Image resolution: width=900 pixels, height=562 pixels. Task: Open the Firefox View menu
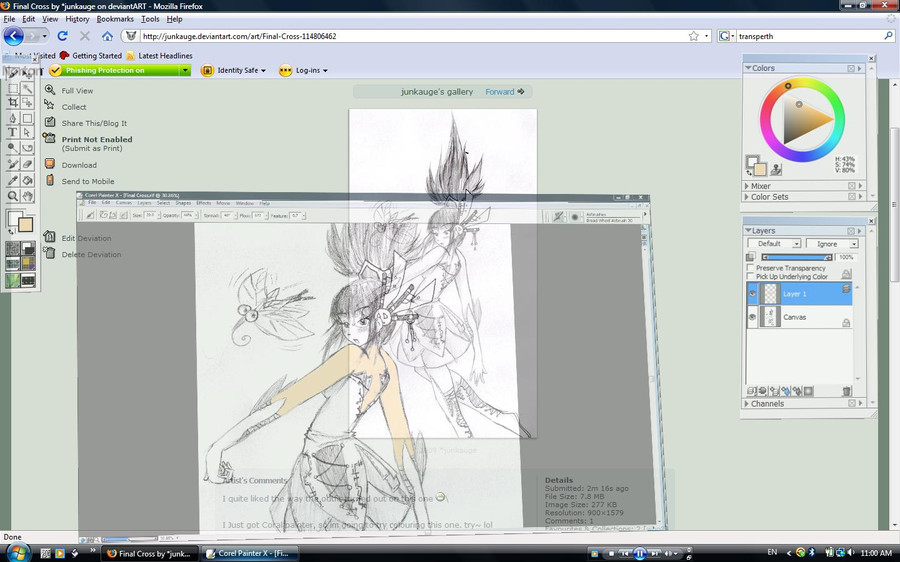point(50,19)
